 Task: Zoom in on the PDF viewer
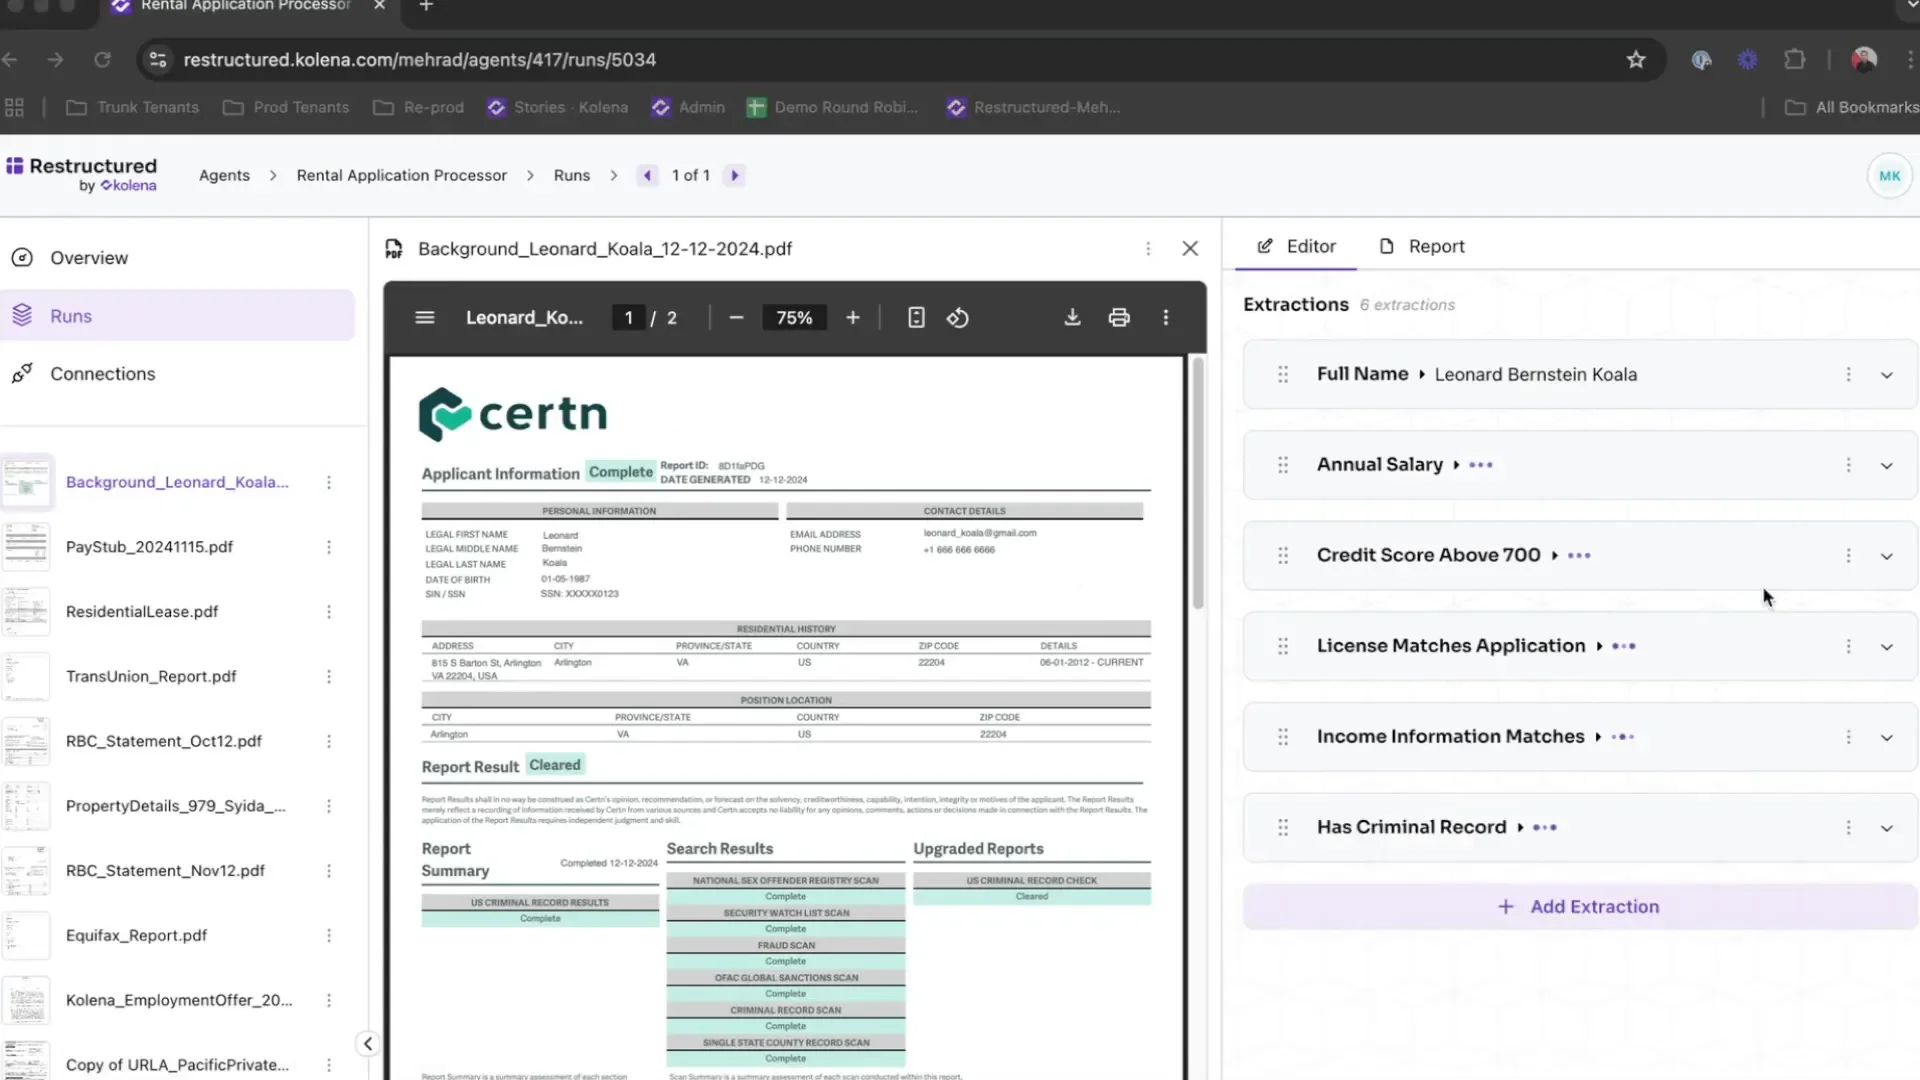852,317
